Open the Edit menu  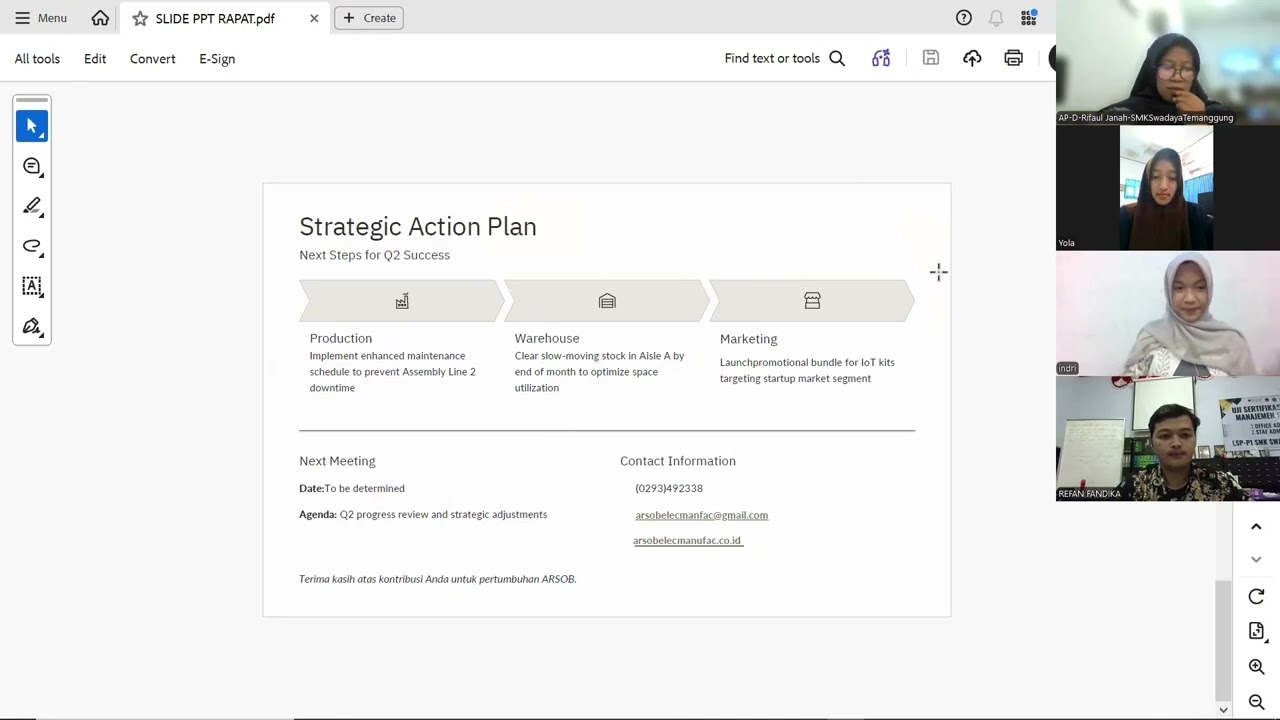pyautogui.click(x=95, y=59)
